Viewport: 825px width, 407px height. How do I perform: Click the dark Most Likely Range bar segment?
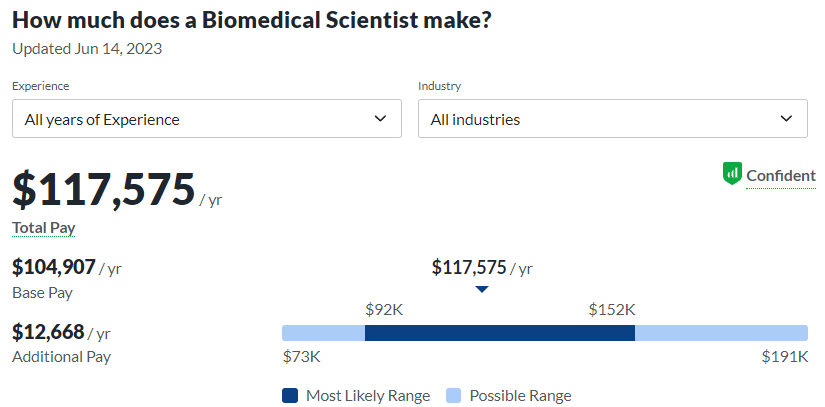[500, 333]
